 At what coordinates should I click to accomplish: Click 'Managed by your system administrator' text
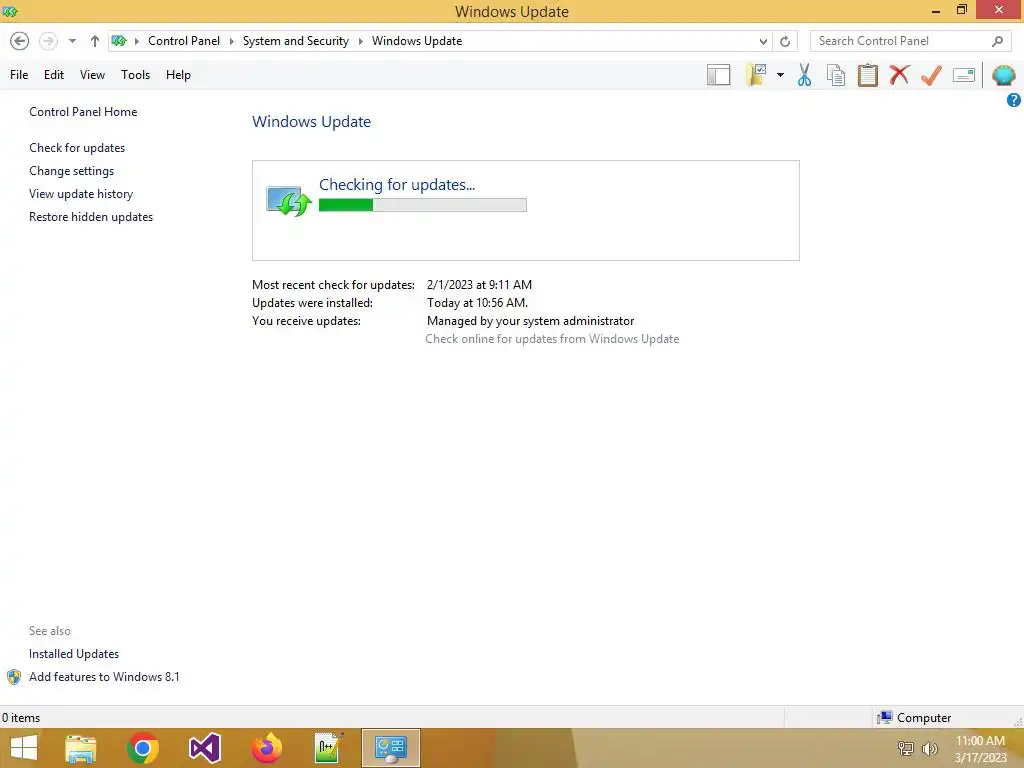530,321
